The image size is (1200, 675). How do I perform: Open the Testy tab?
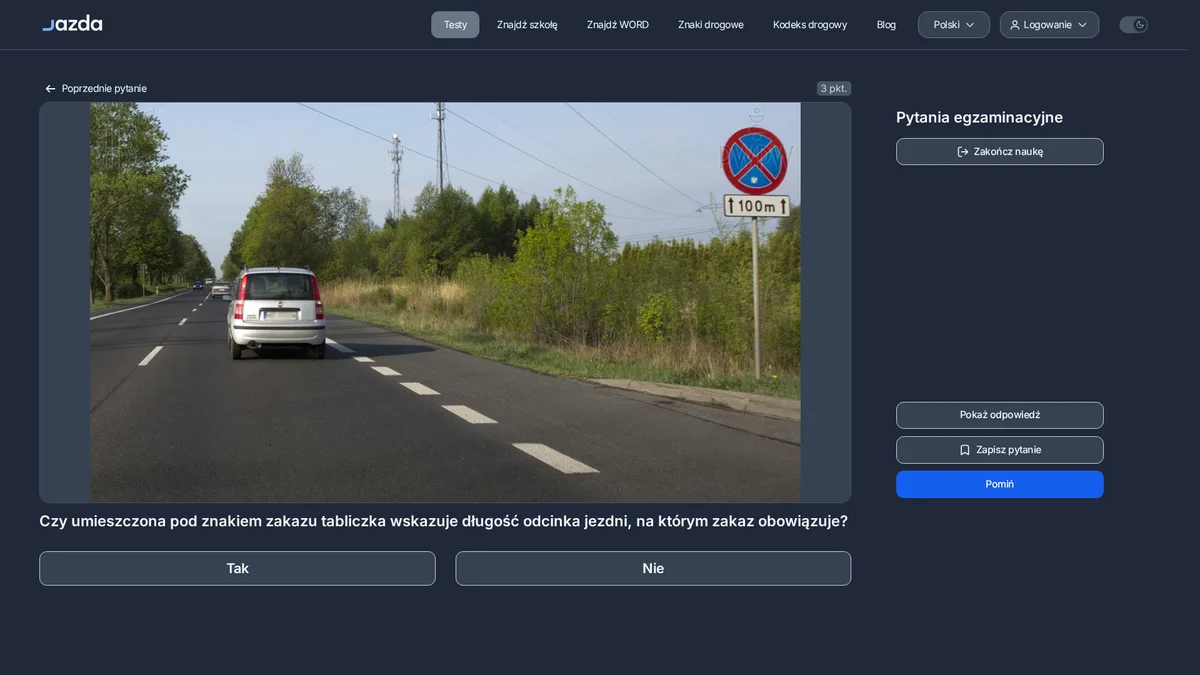[455, 25]
